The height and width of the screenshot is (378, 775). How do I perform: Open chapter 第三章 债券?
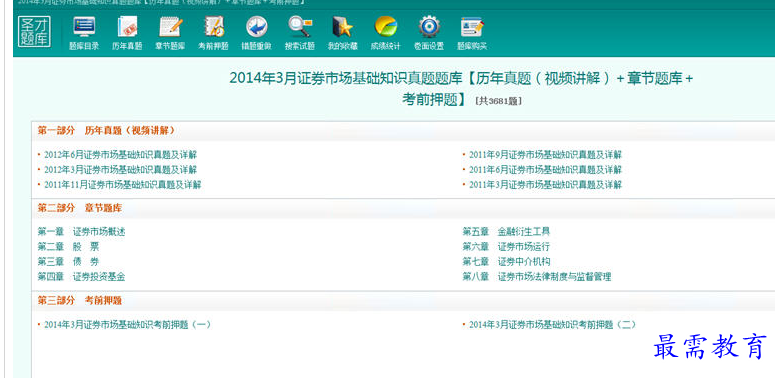pyautogui.click(x=68, y=261)
